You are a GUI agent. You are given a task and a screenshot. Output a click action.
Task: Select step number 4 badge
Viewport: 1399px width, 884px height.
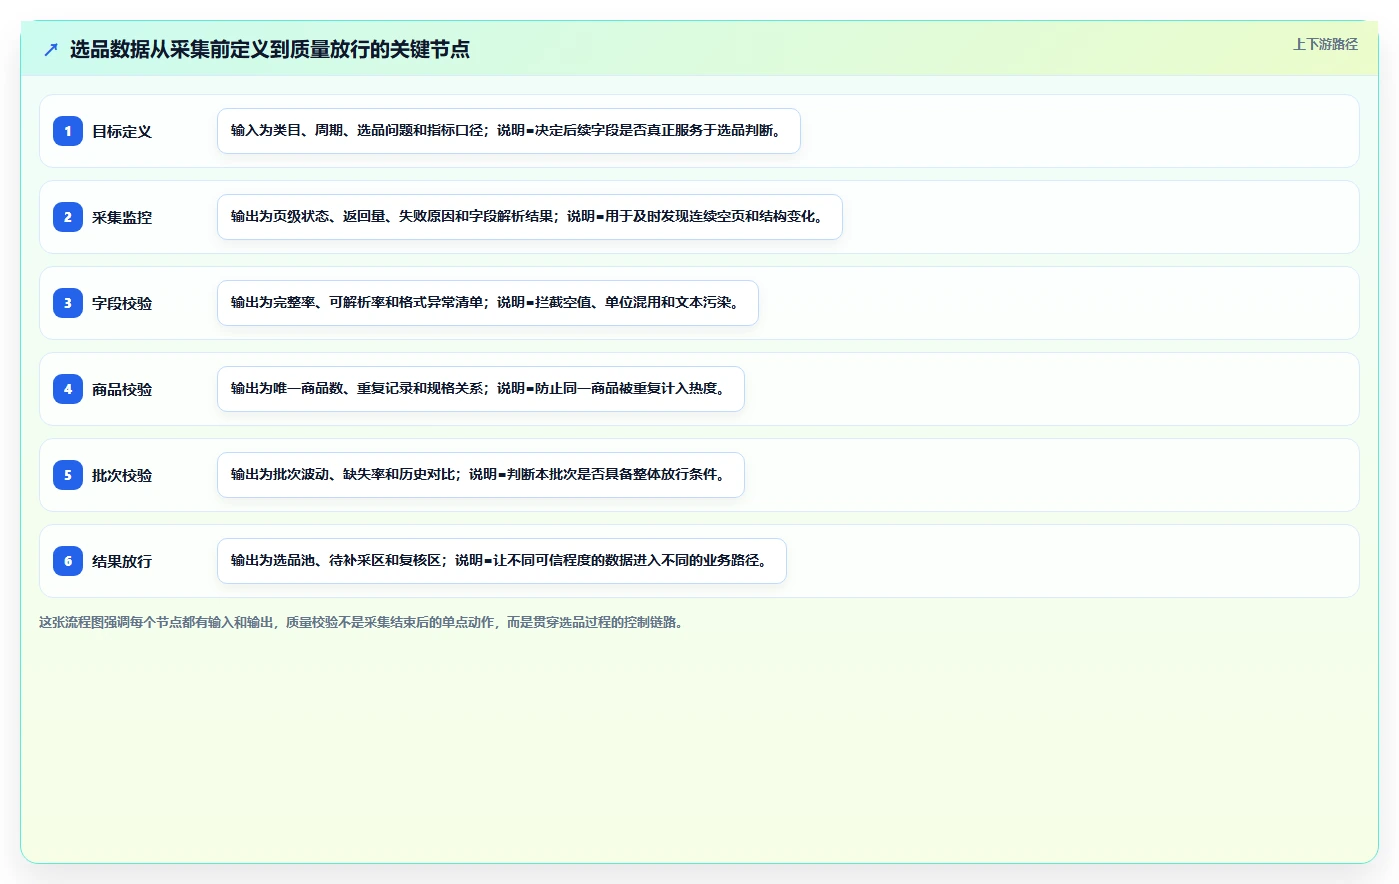pos(68,389)
